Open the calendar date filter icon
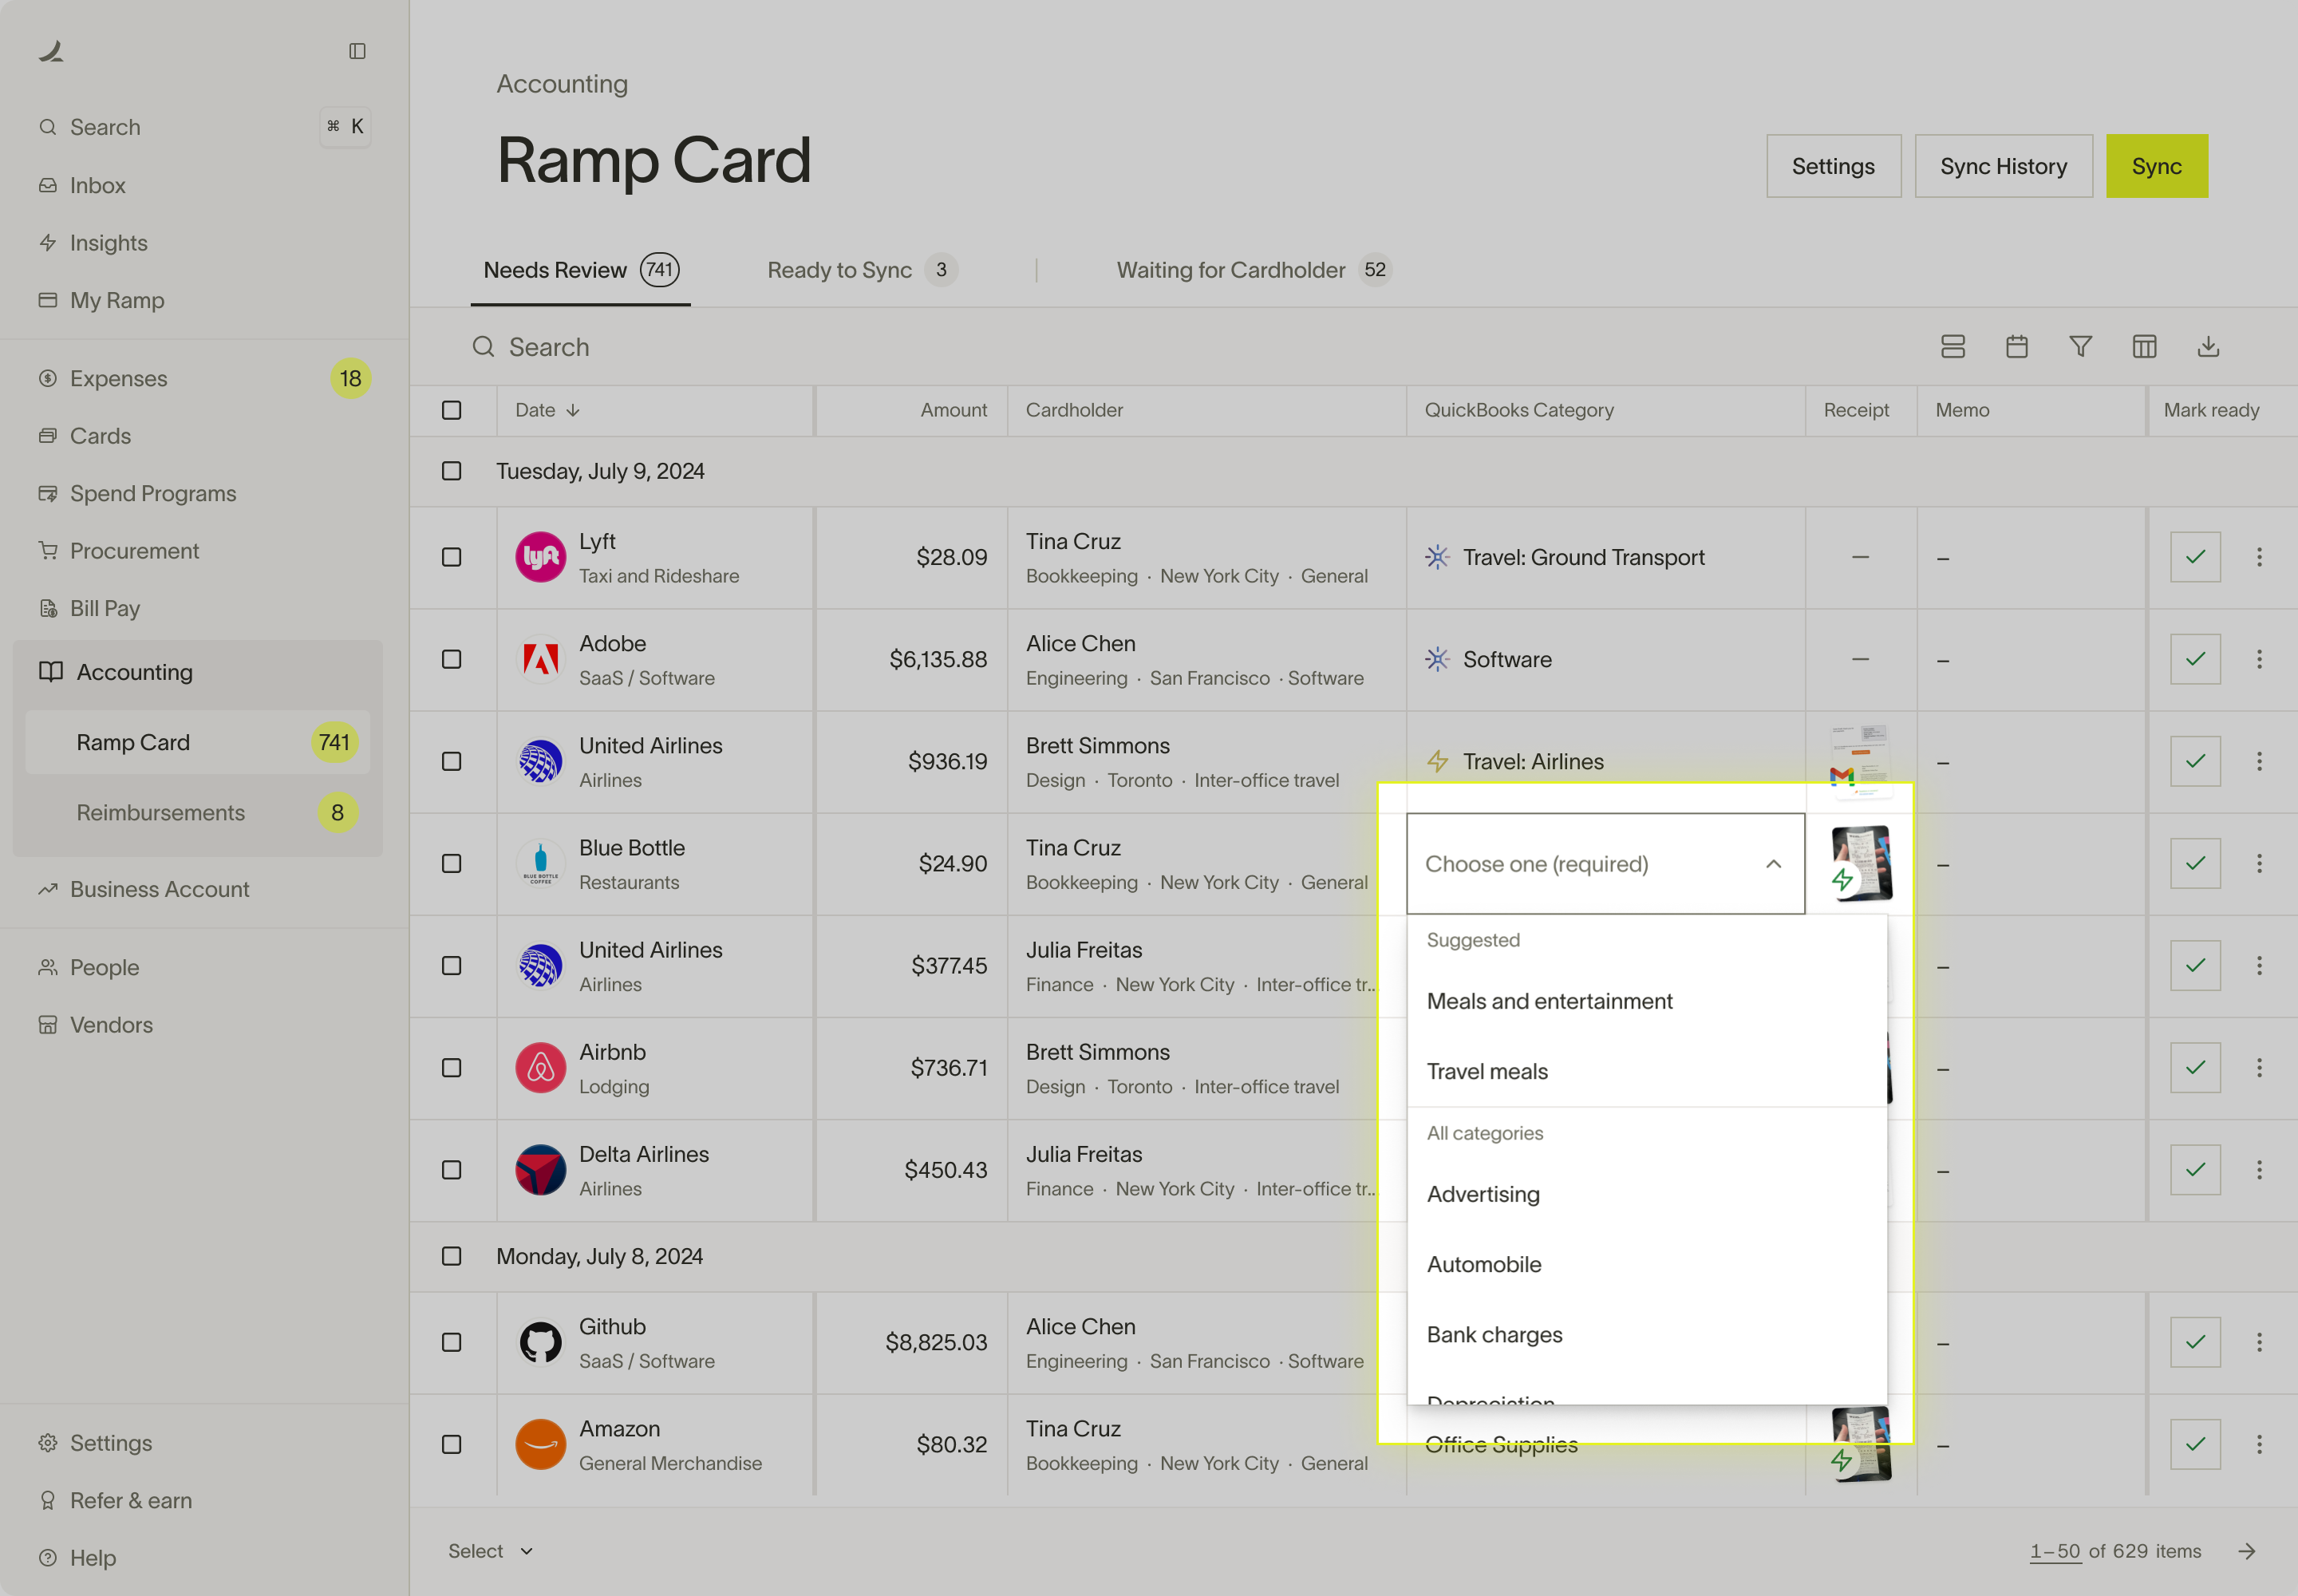The height and width of the screenshot is (1596, 2298). click(x=2016, y=347)
